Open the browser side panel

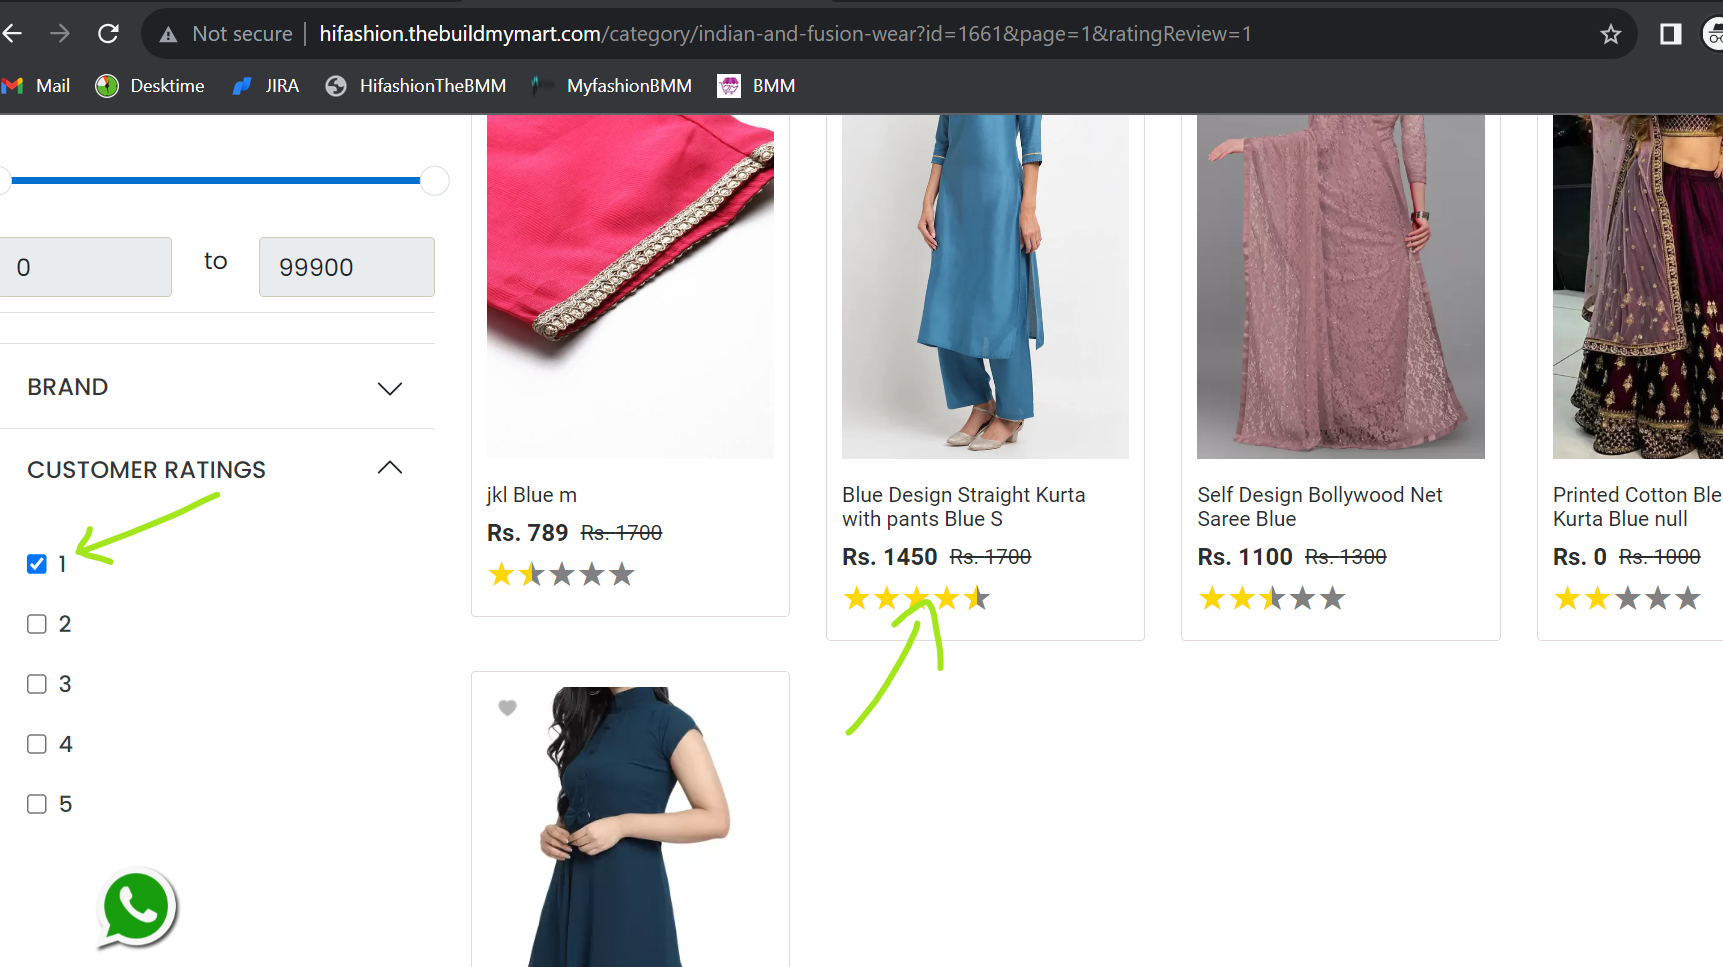click(1670, 34)
